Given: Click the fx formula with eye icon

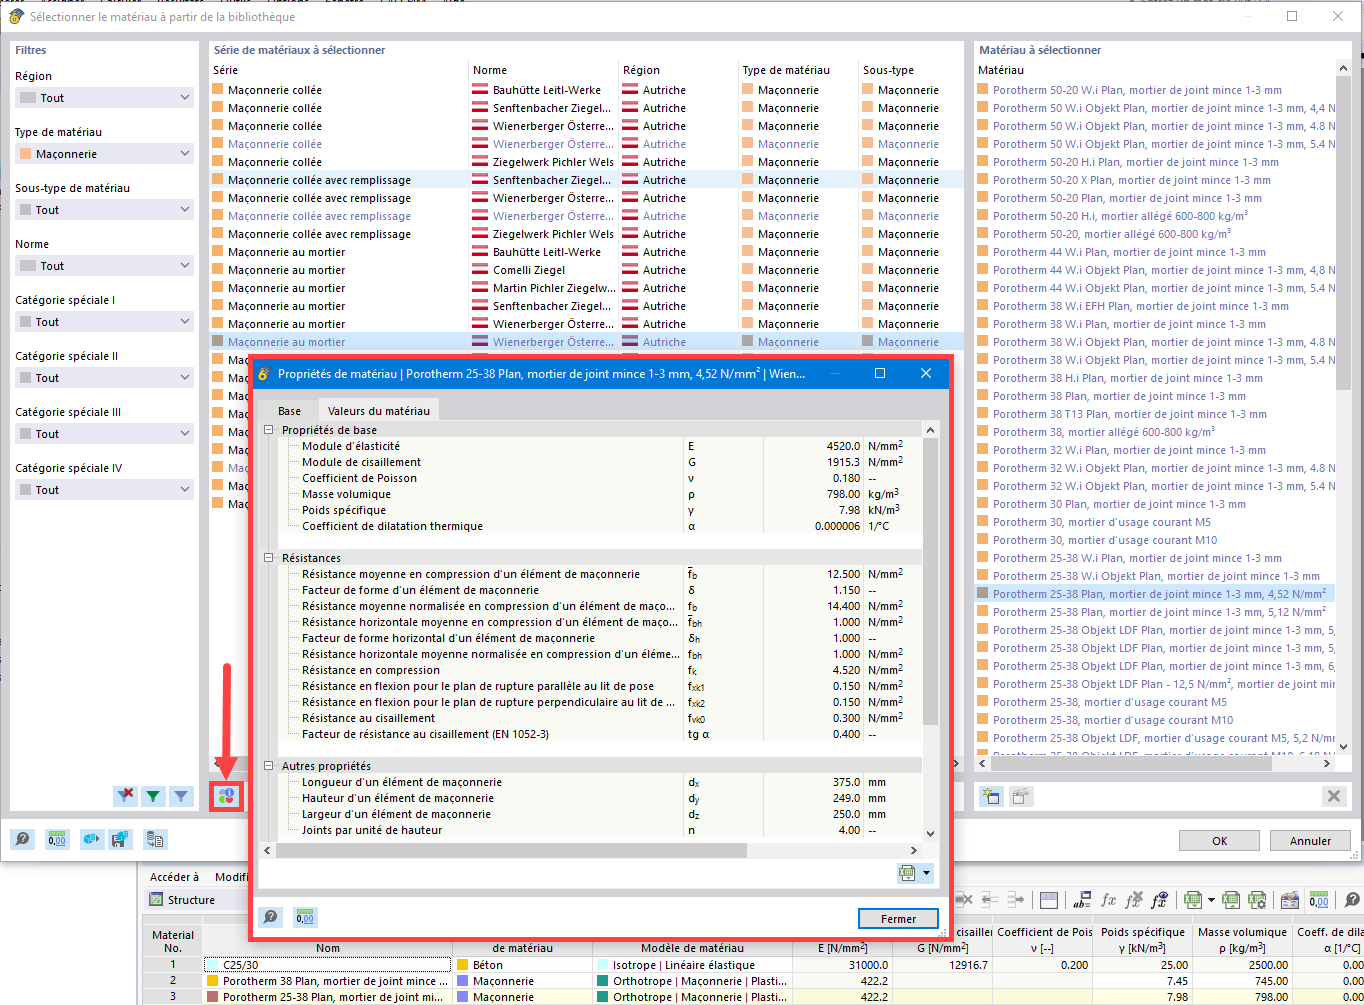Looking at the screenshot, I should tap(1159, 900).
